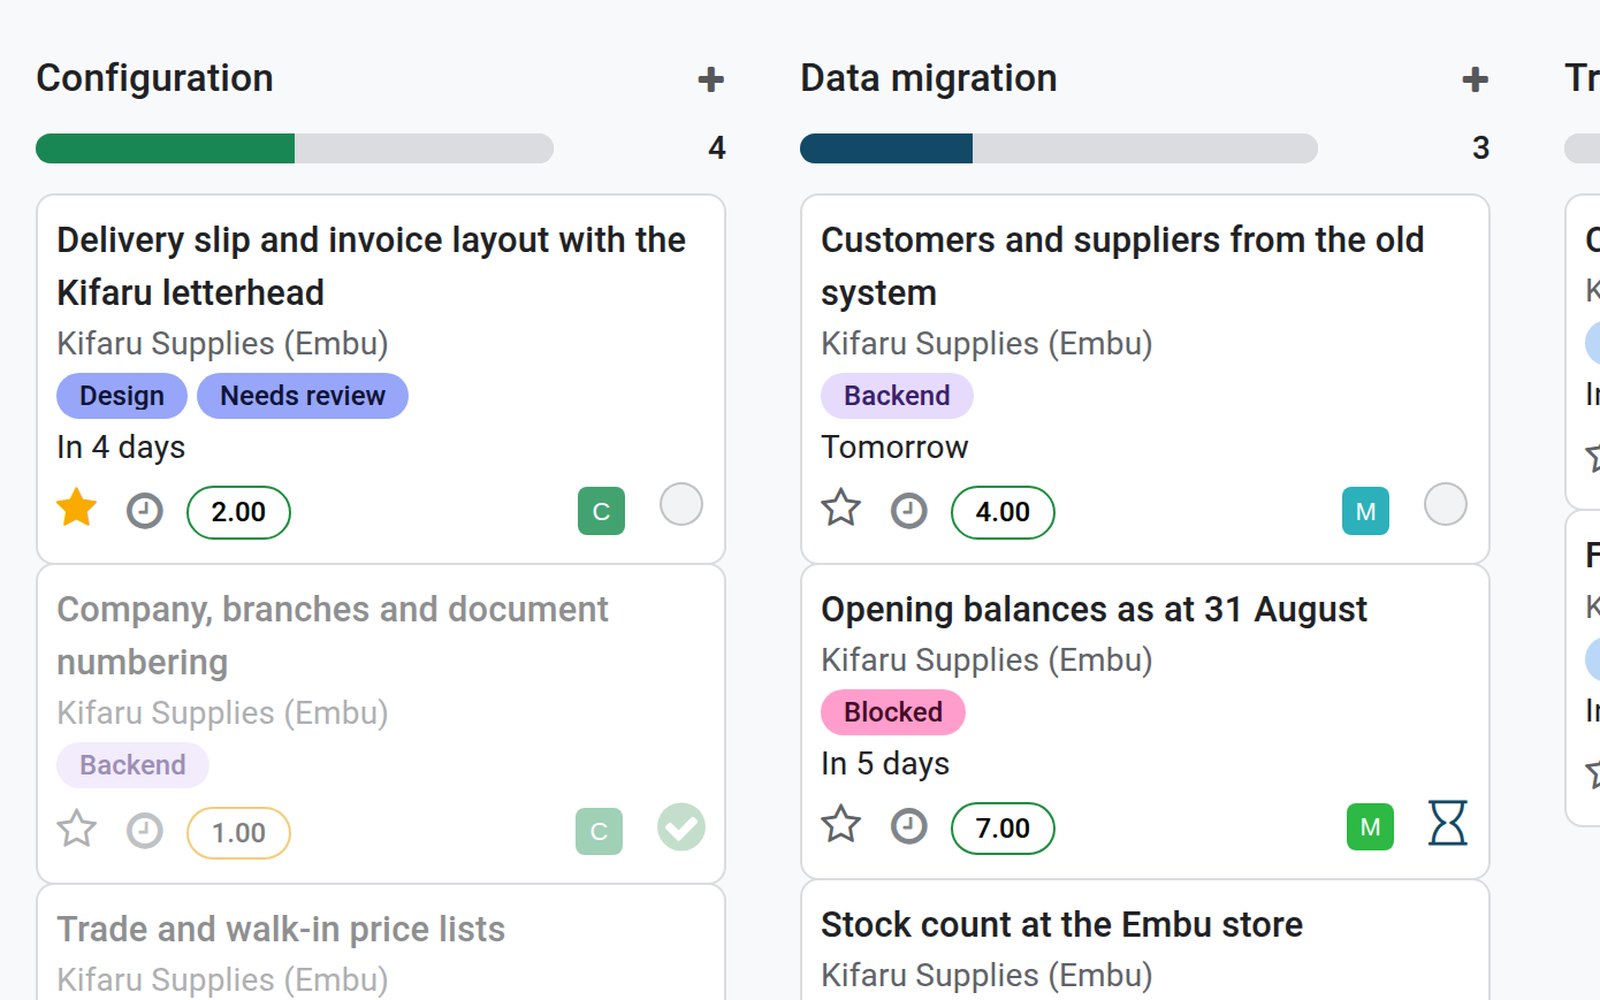
Task: Open Company, branches and document numbering card title
Action: 332,635
